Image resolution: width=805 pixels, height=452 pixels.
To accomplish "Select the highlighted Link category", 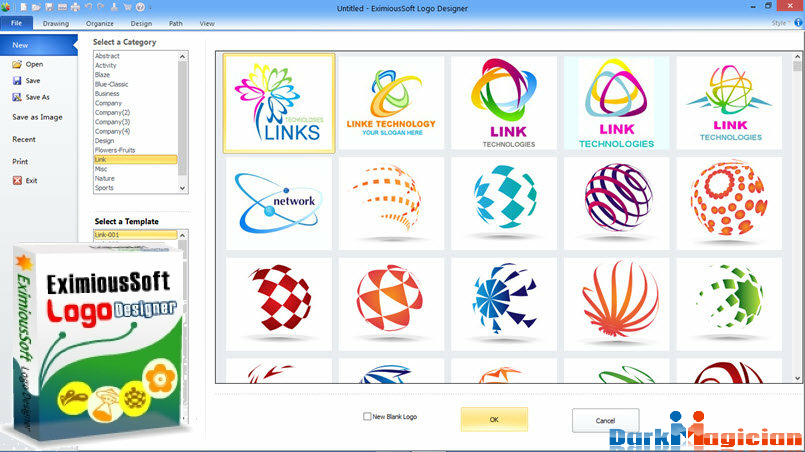I will 136,160.
